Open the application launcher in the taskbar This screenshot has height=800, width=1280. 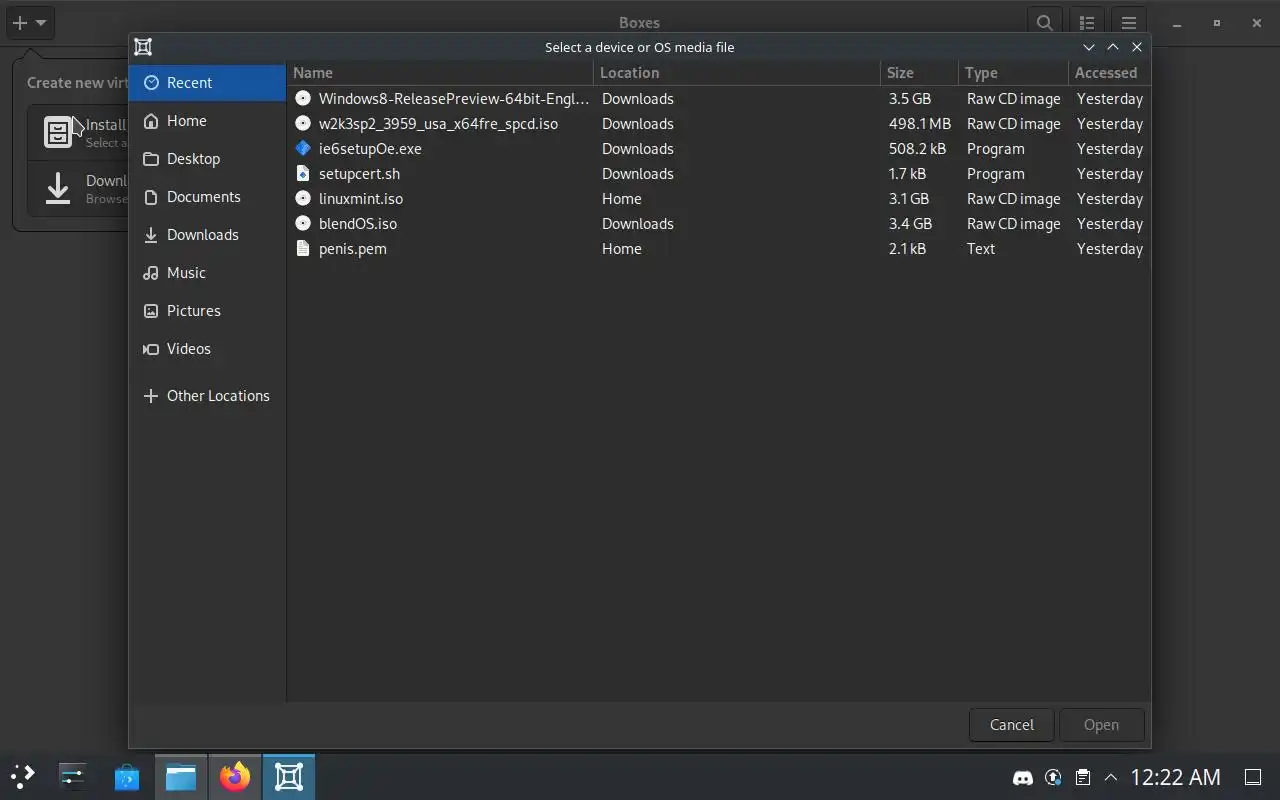tap(22, 777)
